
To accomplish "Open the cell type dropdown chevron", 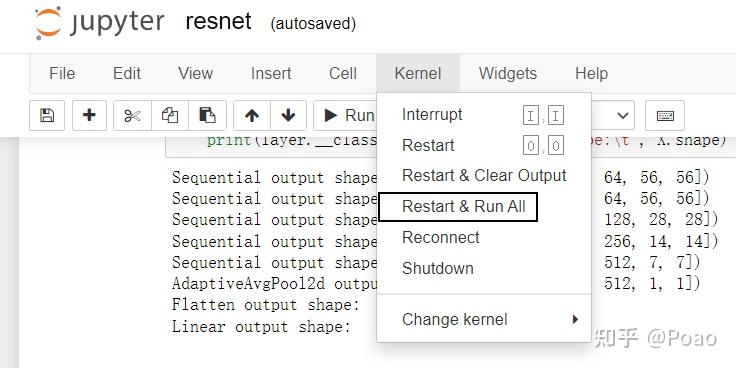I will (x=622, y=115).
